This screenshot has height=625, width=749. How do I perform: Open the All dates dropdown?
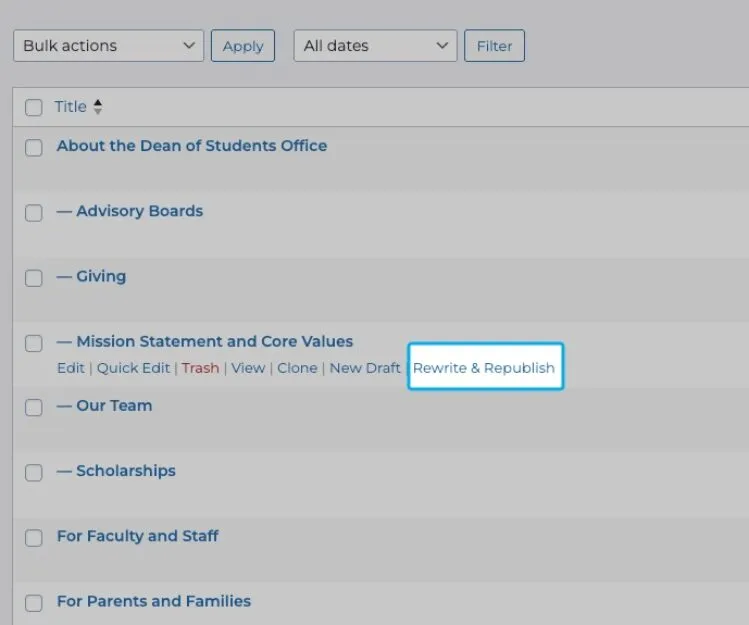375,46
